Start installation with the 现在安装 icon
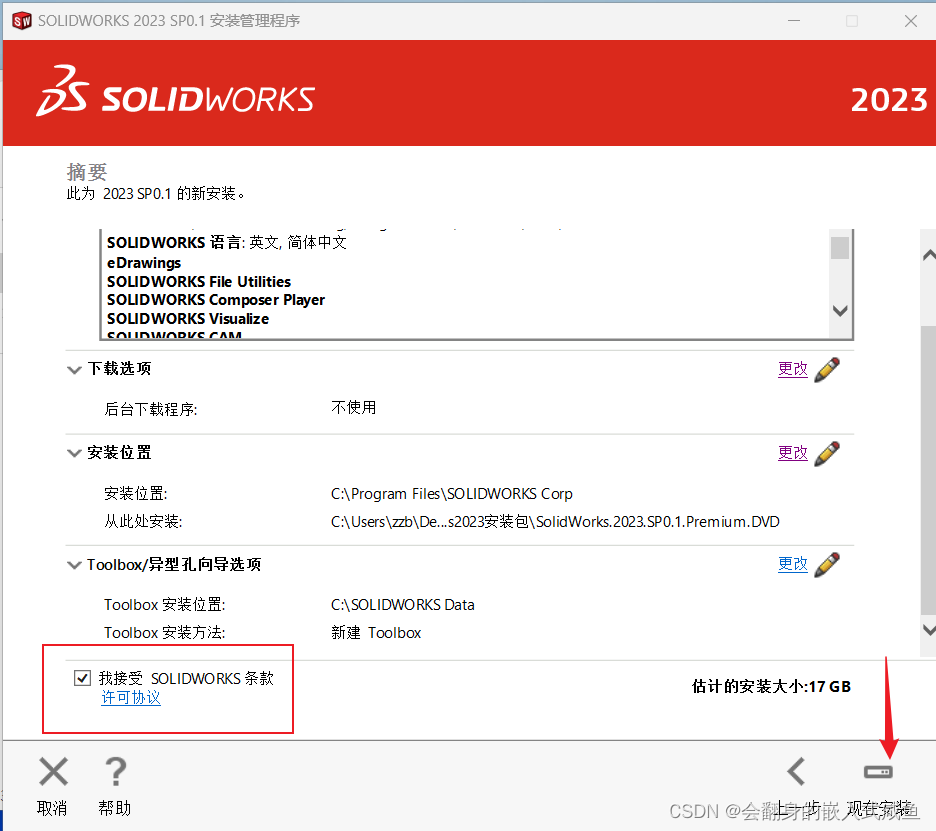This screenshot has height=831, width=936. (878, 772)
